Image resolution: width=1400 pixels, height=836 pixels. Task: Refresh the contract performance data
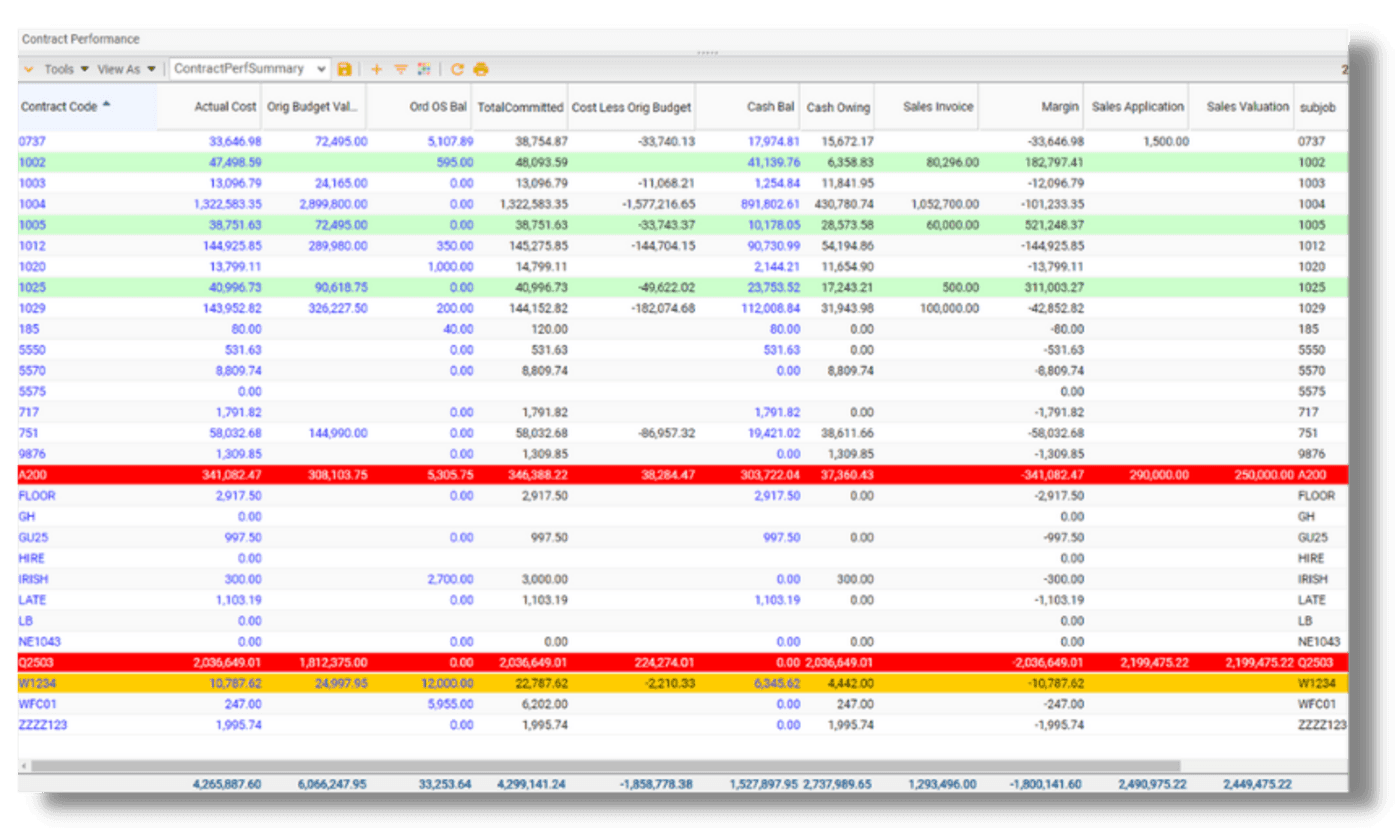click(x=457, y=69)
